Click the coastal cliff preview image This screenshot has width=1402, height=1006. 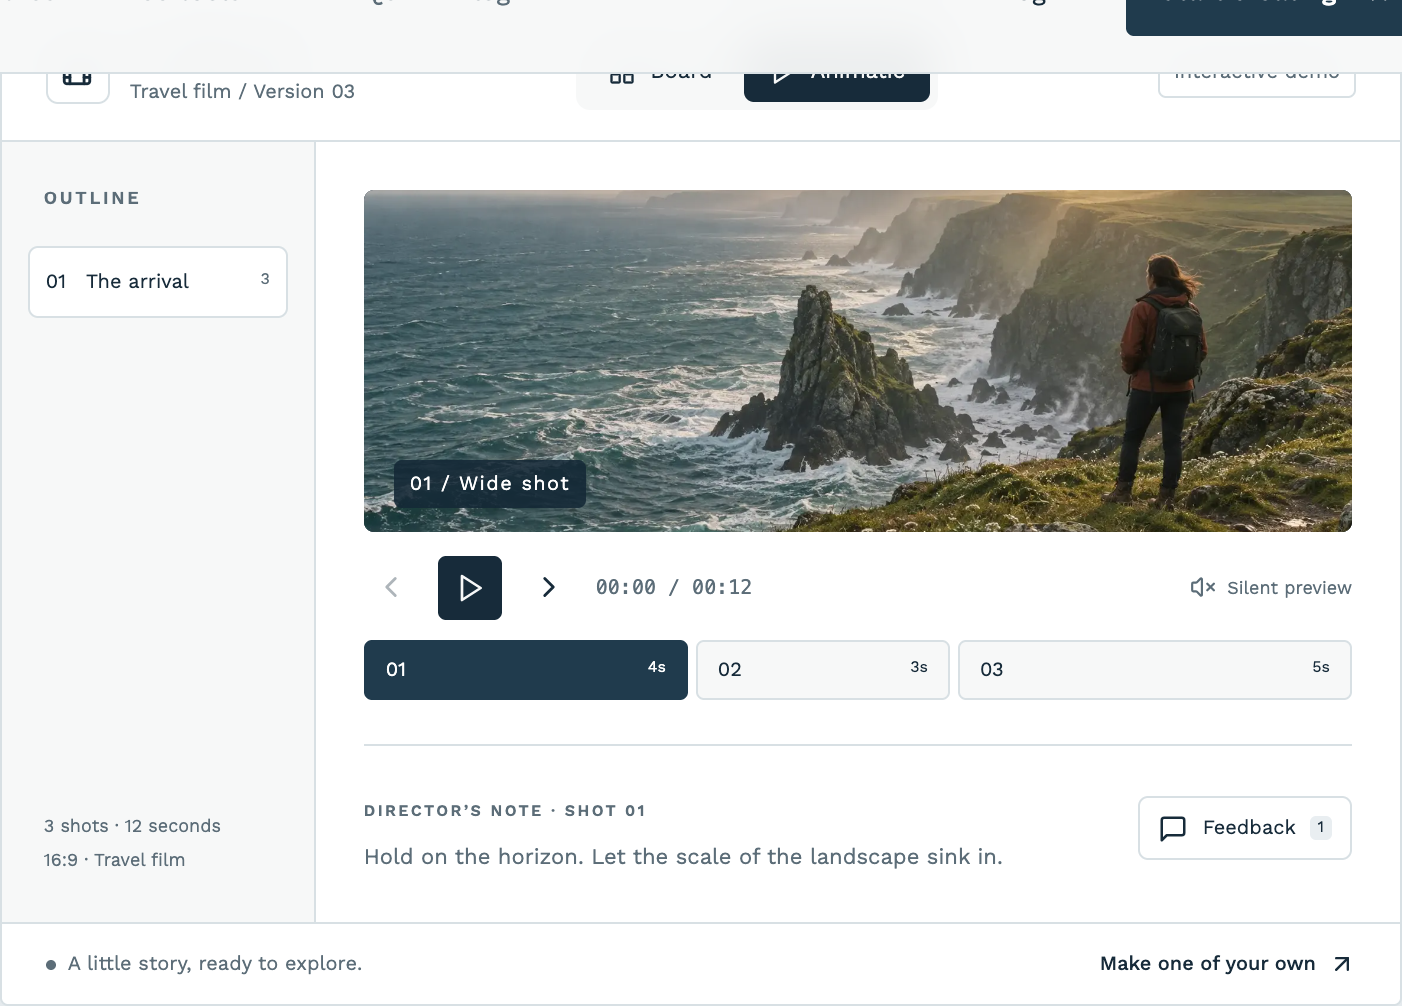(x=858, y=361)
